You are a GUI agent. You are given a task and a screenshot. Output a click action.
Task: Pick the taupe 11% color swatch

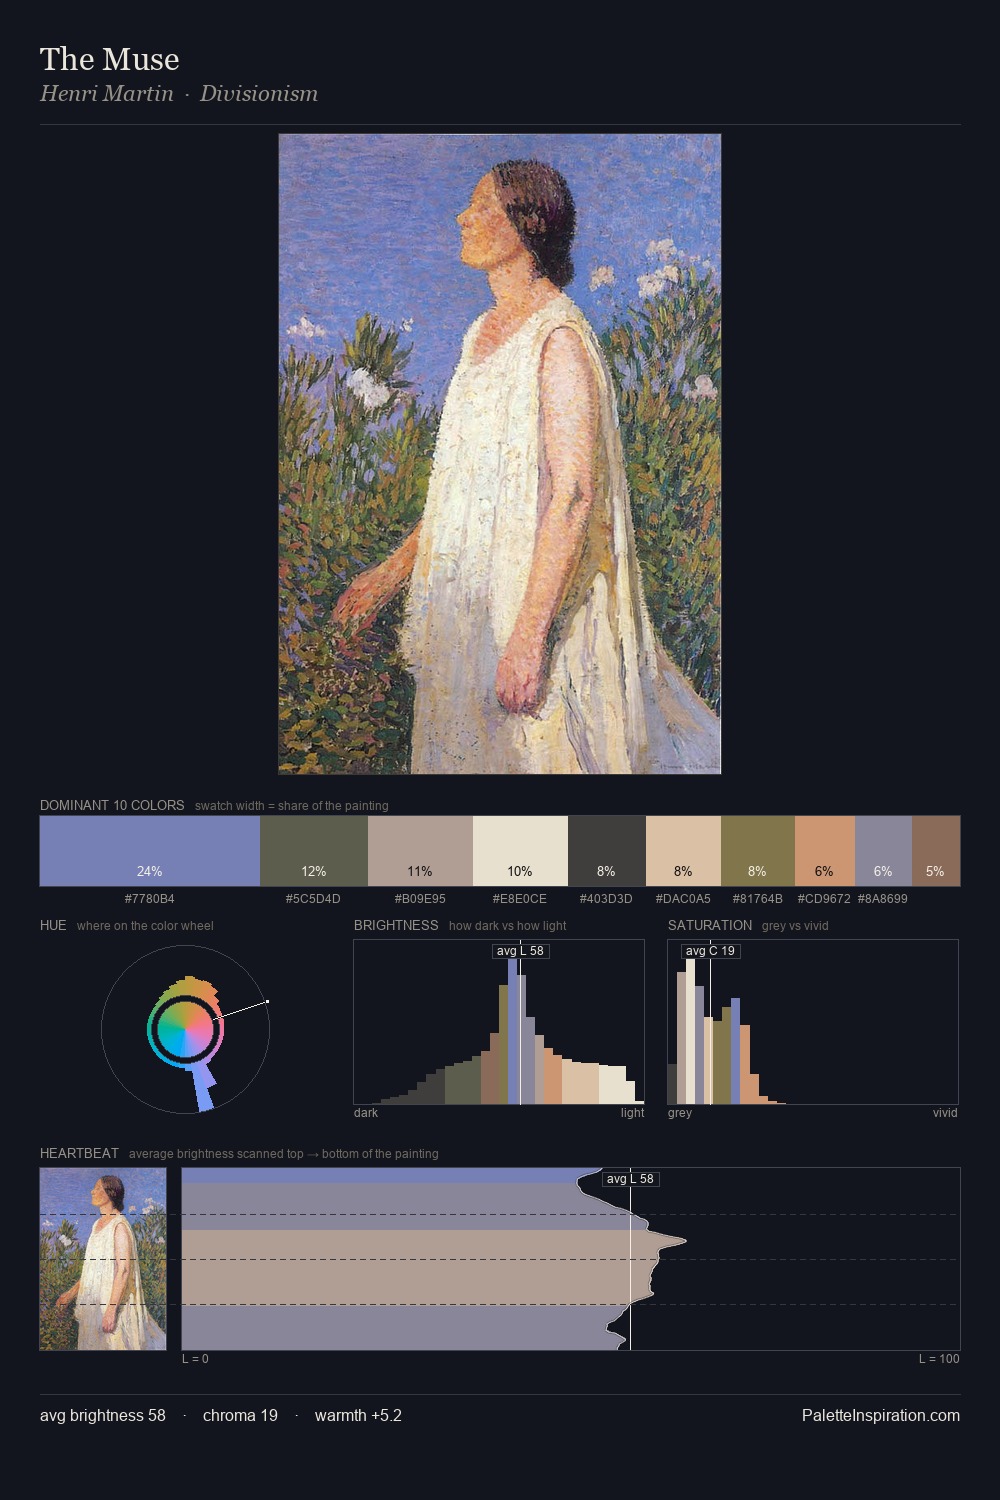420,851
